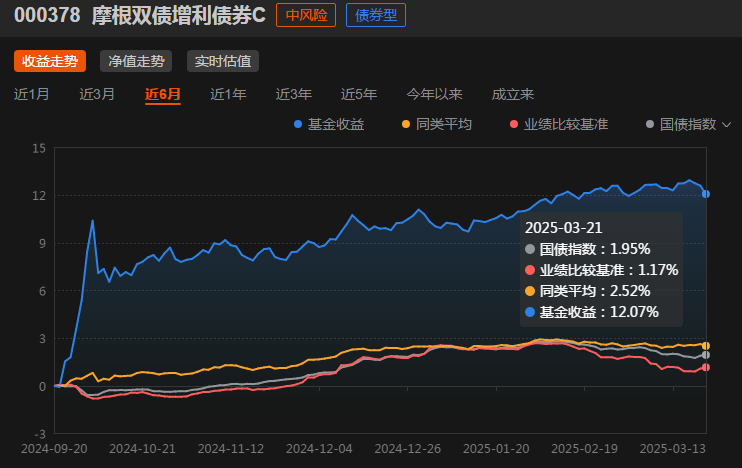Choose the 近1年 period
742x468 pixels.
[228, 94]
